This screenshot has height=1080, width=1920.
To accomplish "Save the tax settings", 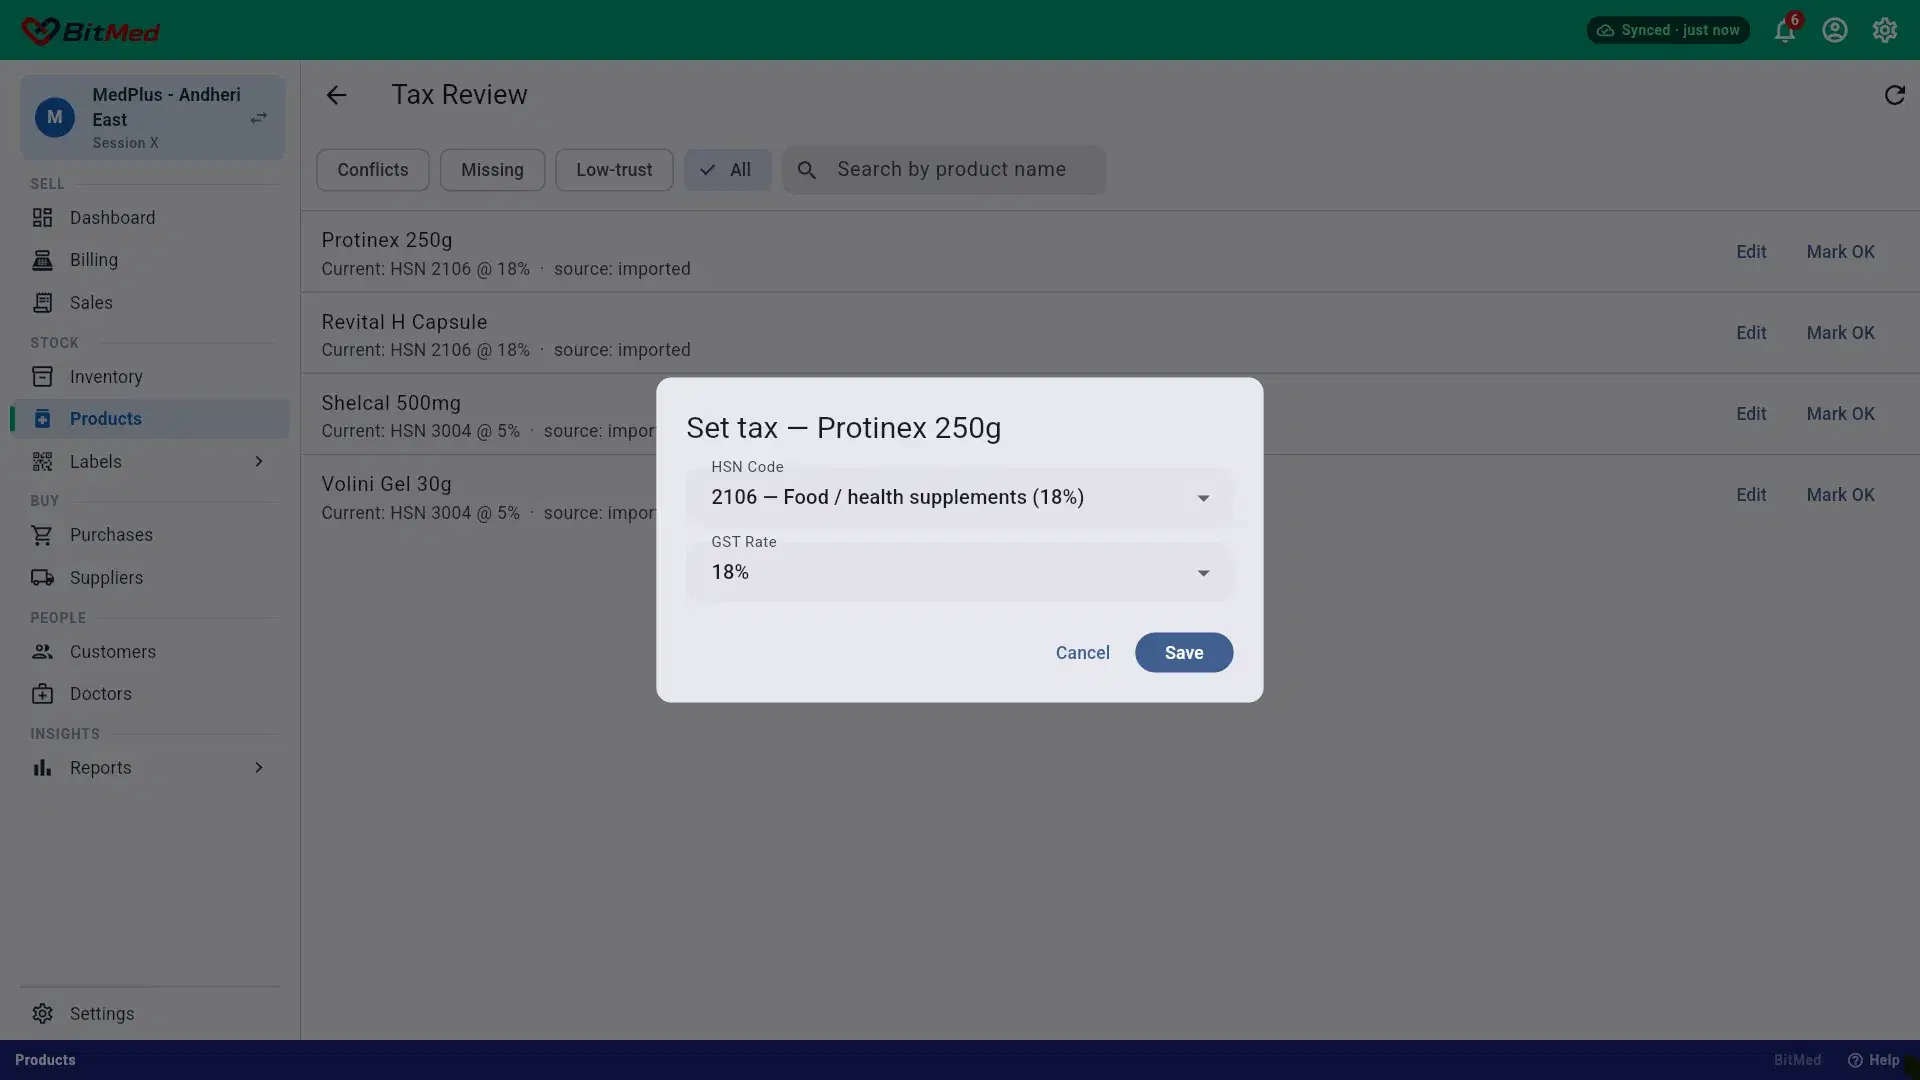I will click(x=1184, y=653).
